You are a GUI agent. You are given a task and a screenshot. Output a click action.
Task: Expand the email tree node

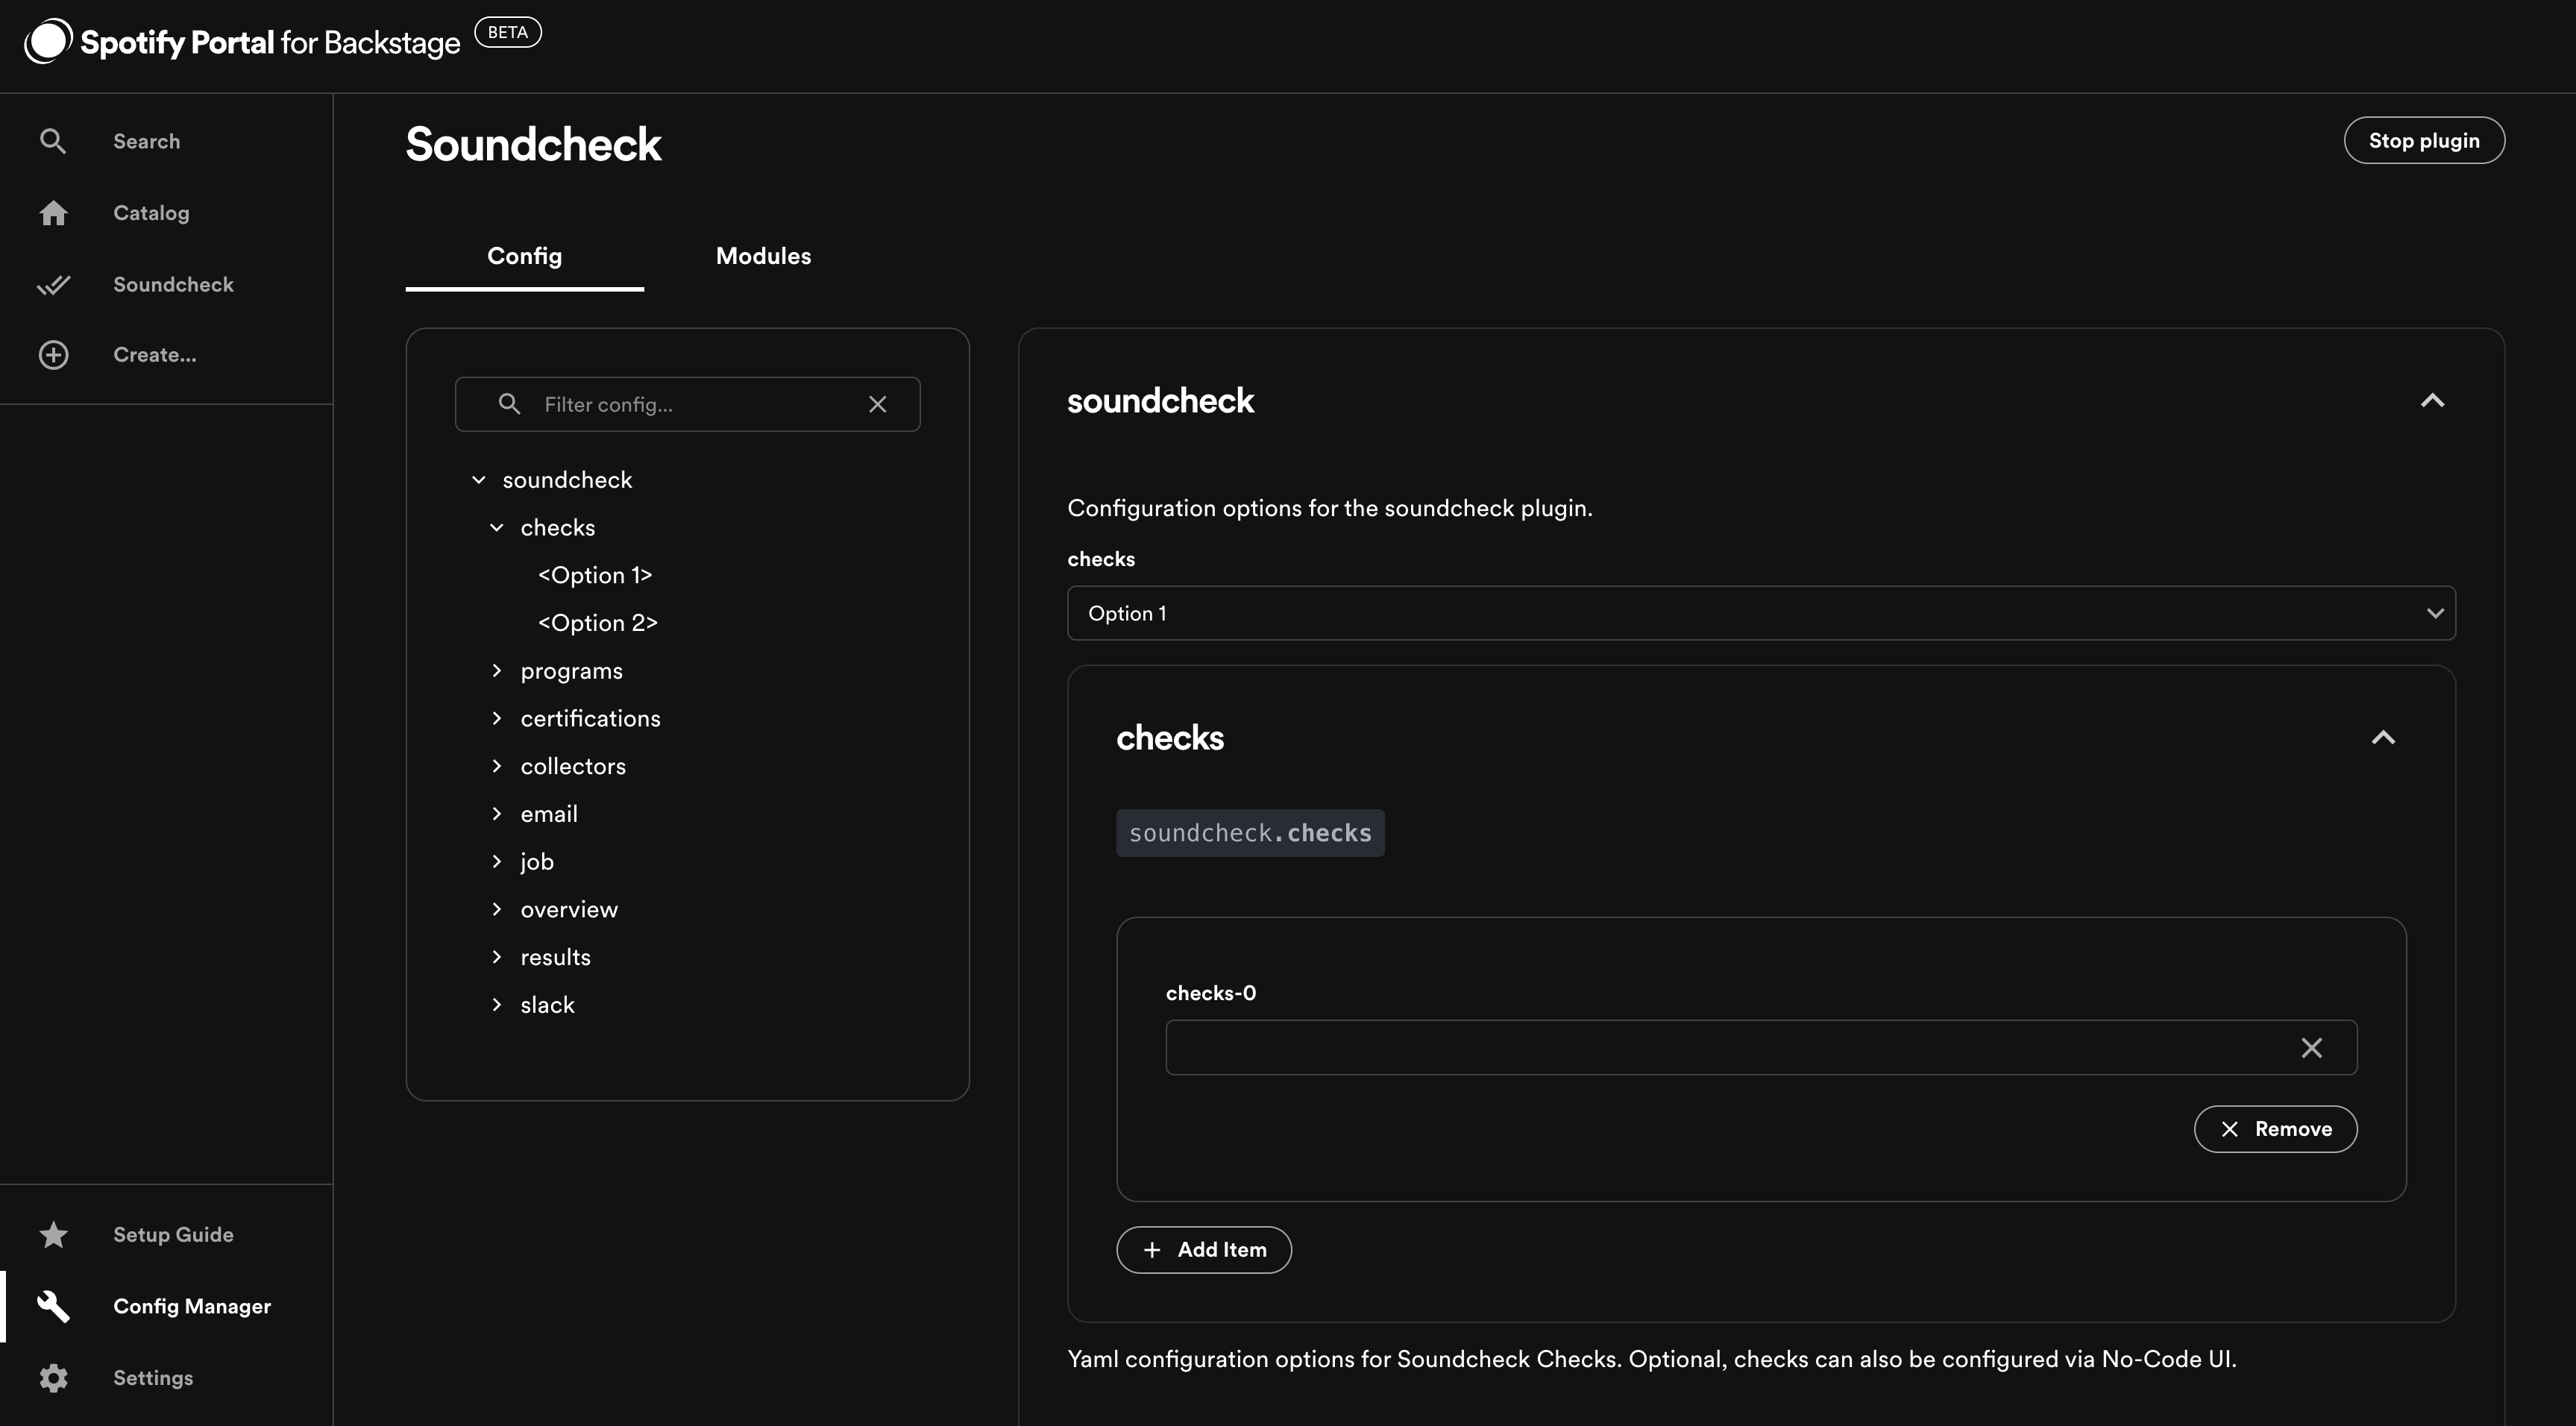pyautogui.click(x=497, y=814)
